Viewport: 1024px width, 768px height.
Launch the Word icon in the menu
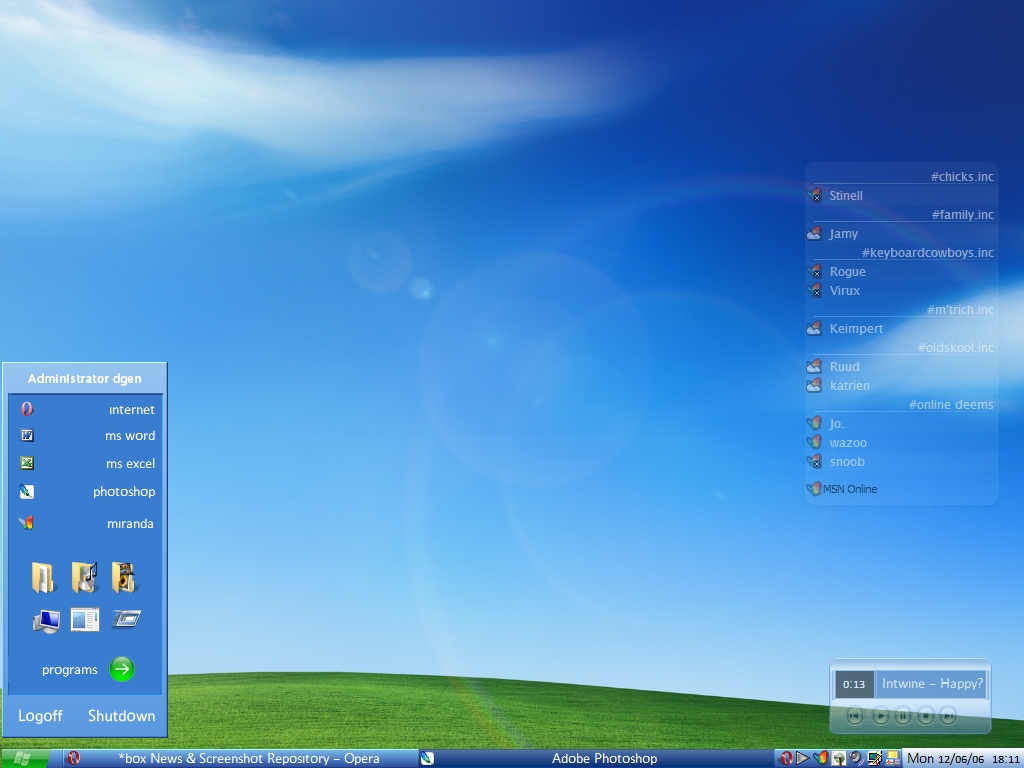tap(27, 436)
